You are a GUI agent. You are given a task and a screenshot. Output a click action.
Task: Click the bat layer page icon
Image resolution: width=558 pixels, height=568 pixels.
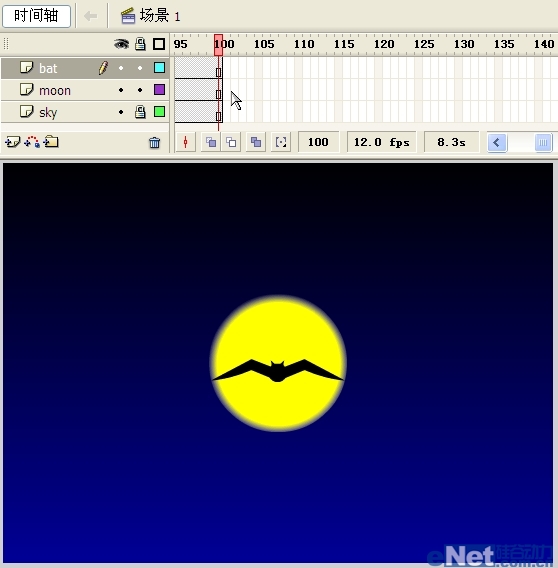pos(26,67)
